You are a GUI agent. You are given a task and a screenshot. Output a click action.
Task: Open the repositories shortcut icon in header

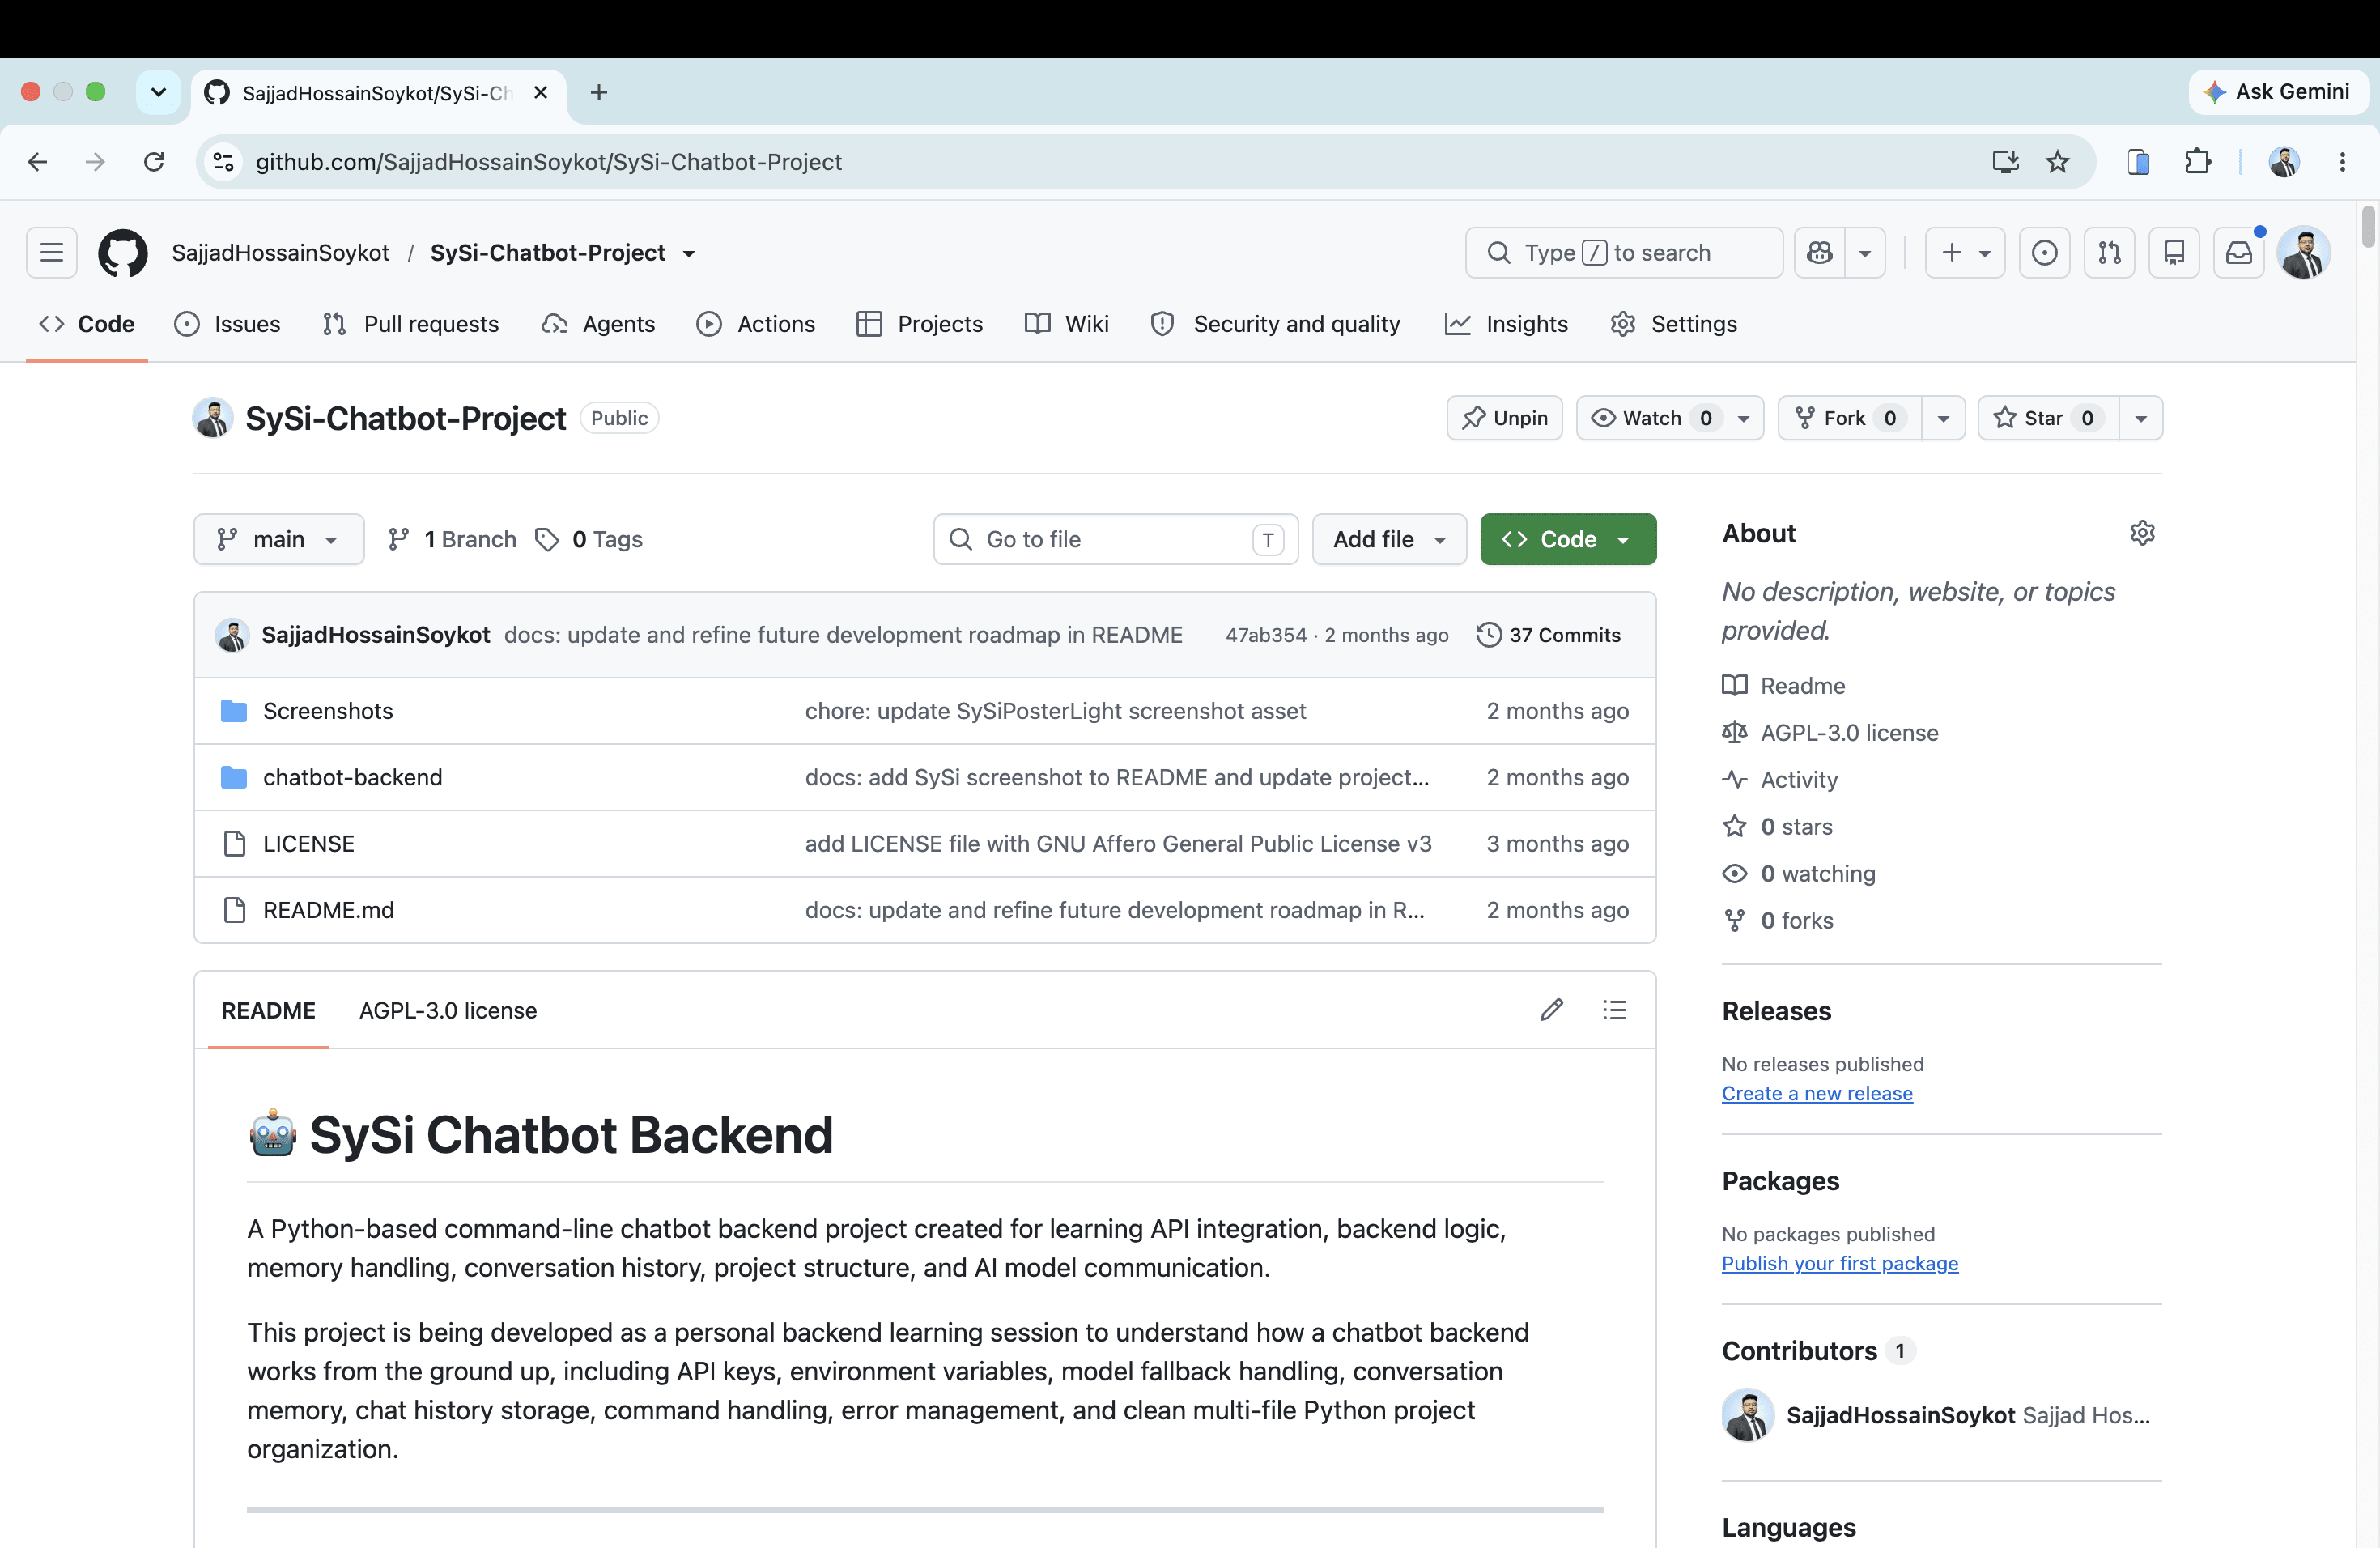pyautogui.click(x=2174, y=253)
